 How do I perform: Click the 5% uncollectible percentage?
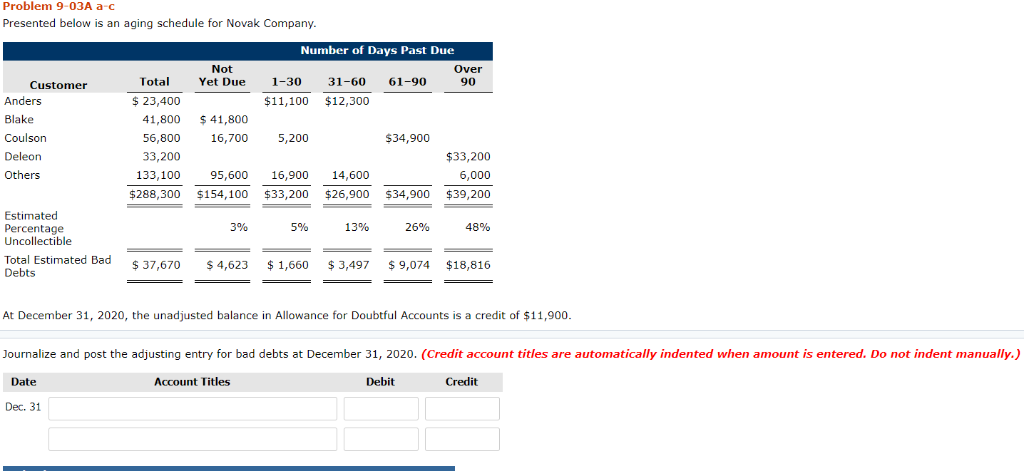click(300, 227)
